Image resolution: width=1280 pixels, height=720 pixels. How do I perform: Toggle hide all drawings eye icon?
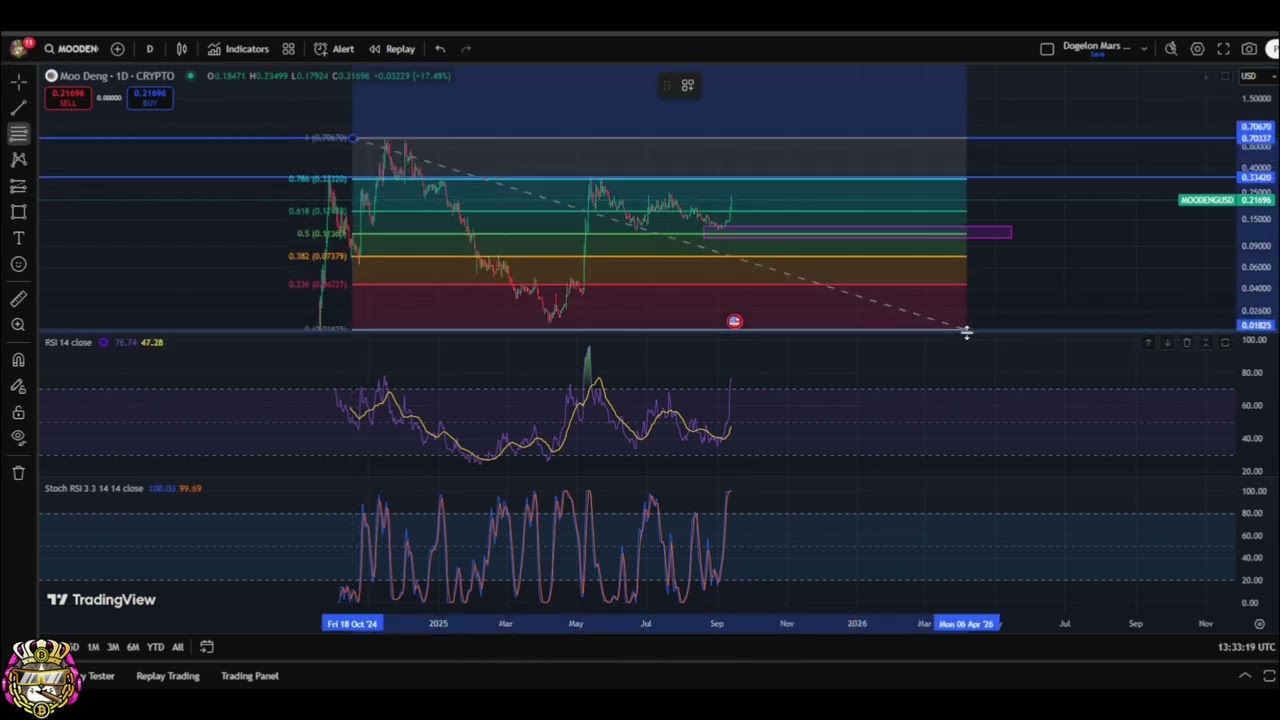pyautogui.click(x=18, y=437)
